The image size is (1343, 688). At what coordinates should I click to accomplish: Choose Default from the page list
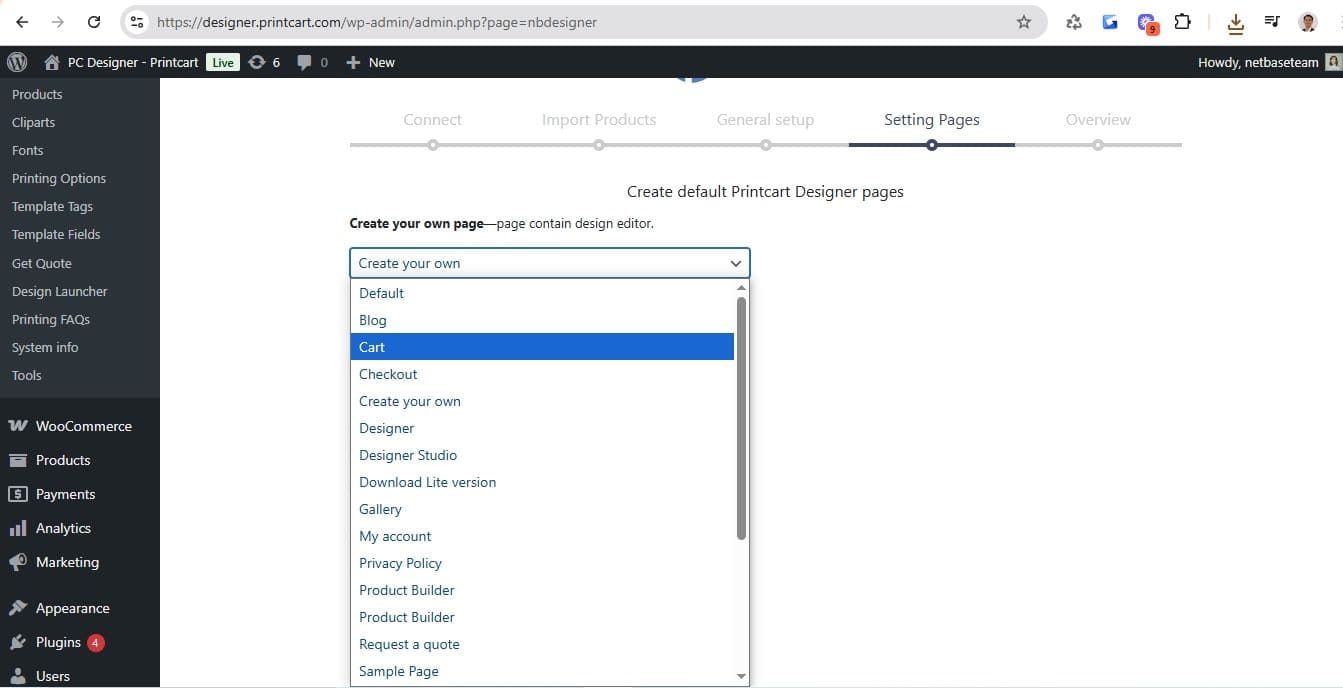542,293
